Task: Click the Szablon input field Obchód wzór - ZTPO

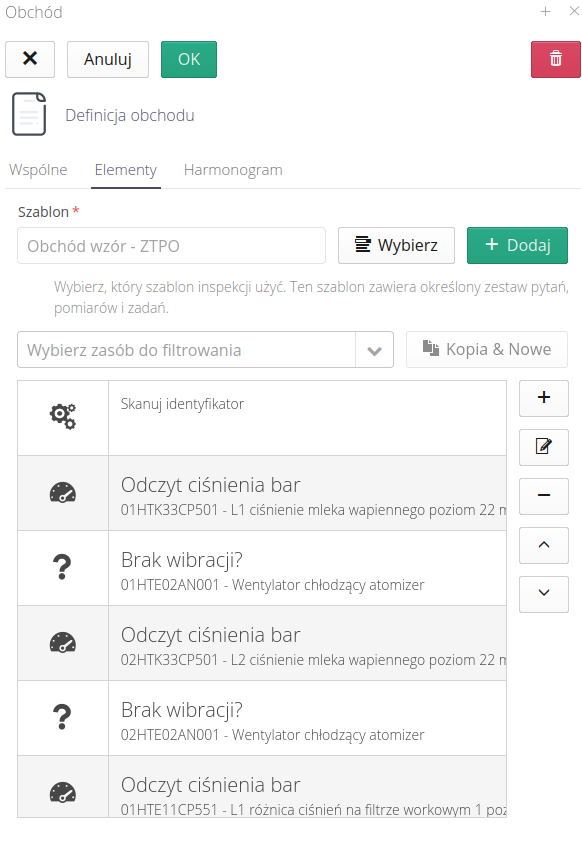Action: [x=171, y=246]
